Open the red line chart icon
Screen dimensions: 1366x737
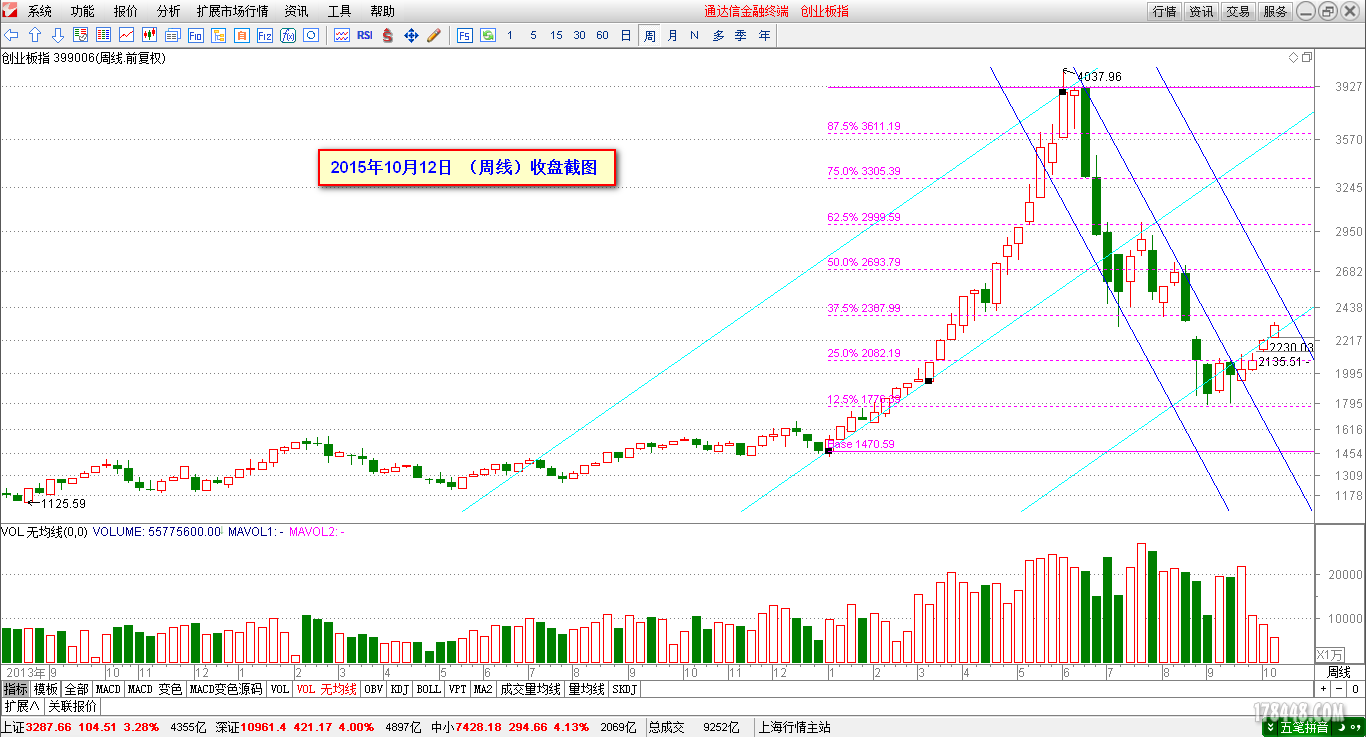[x=126, y=35]
